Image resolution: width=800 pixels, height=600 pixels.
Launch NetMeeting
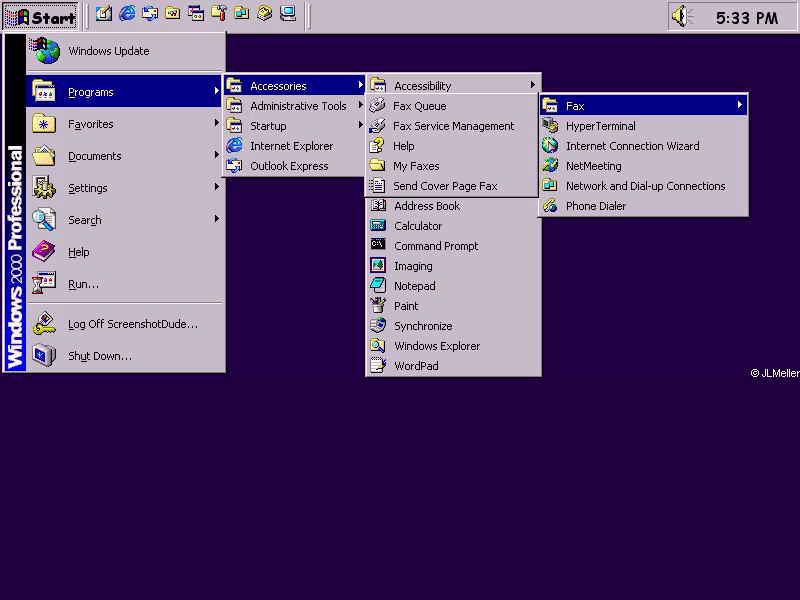tap(644, 166)
